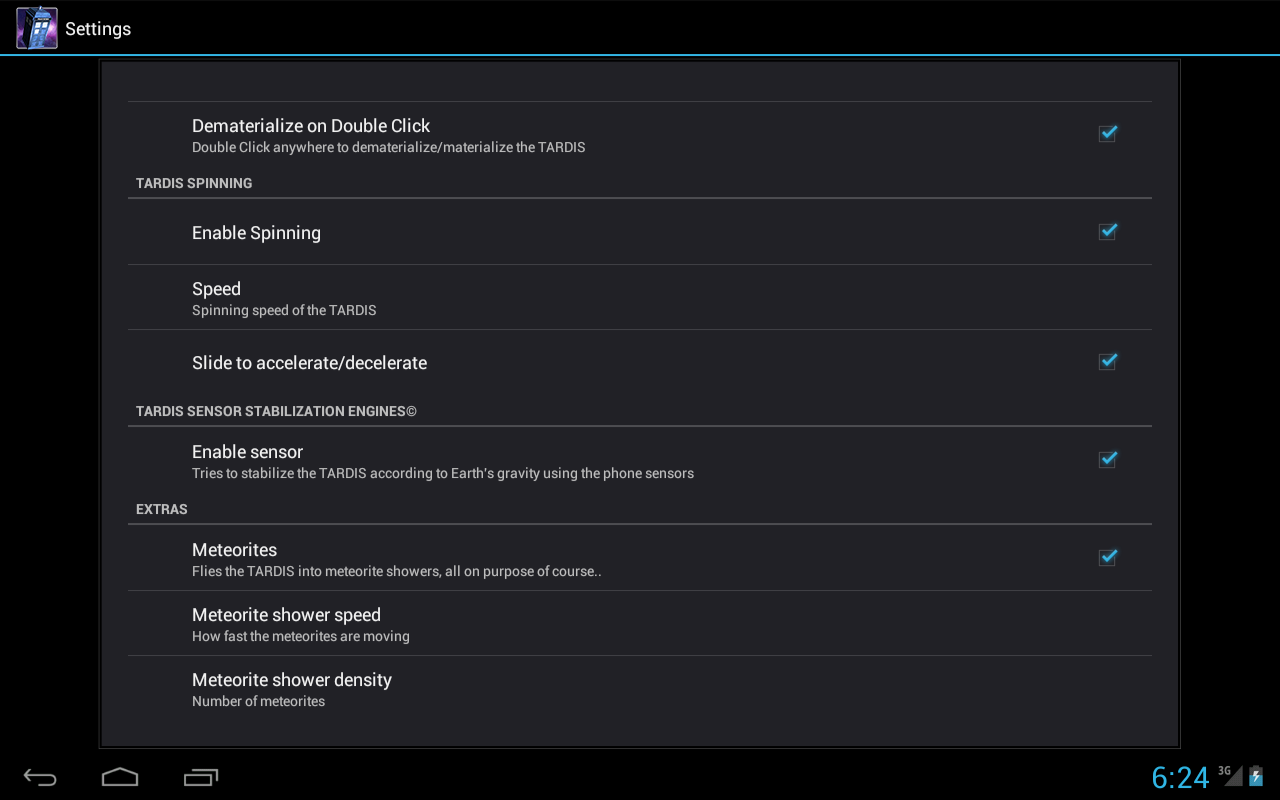Select the EXTRAS section header

click(x=162, y=509)
